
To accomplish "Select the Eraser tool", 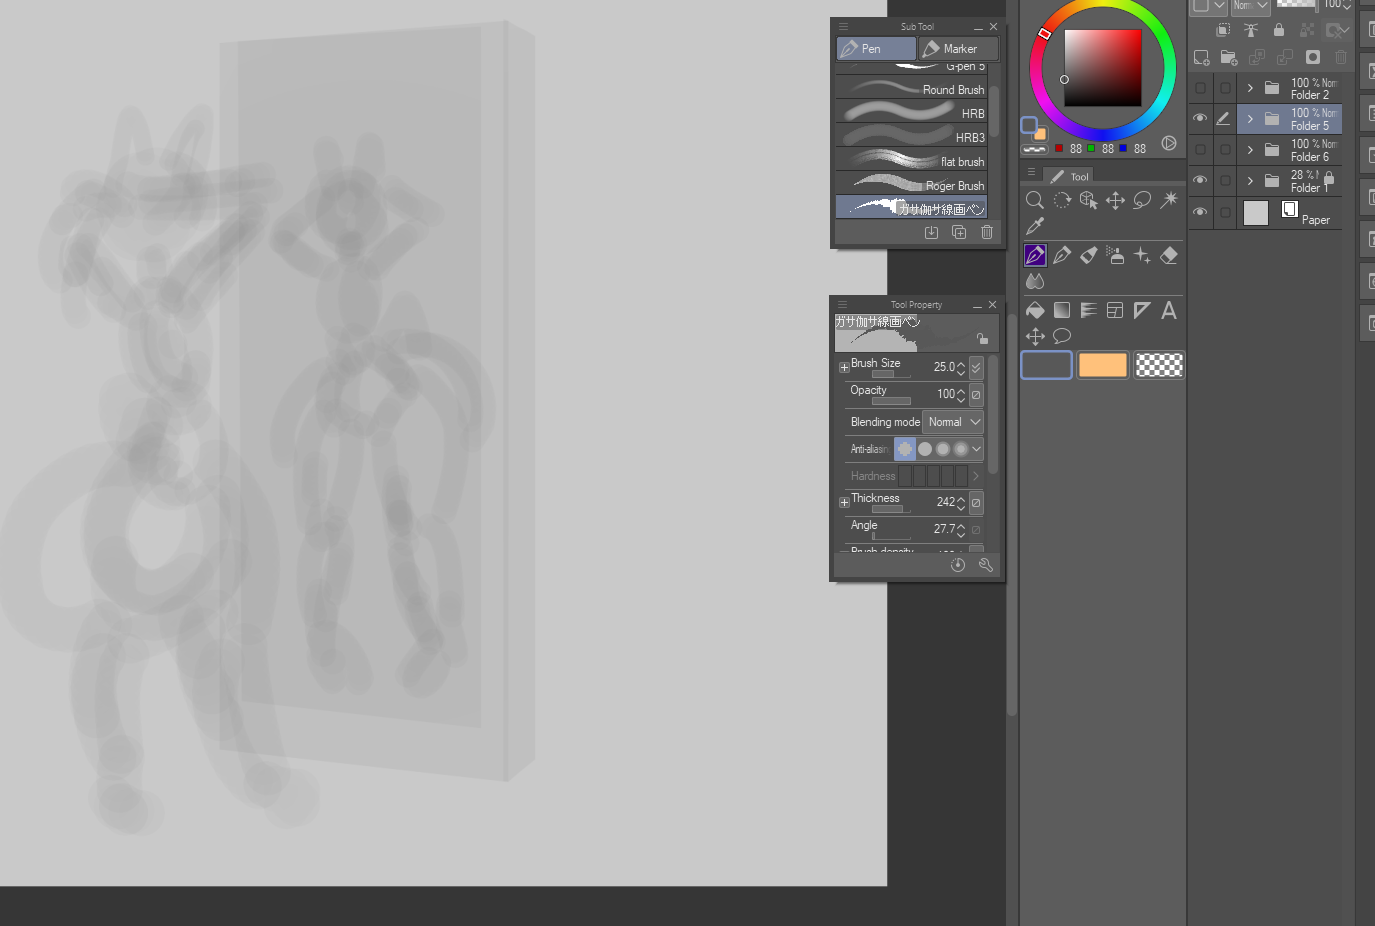I will (x=1168, y=256).
